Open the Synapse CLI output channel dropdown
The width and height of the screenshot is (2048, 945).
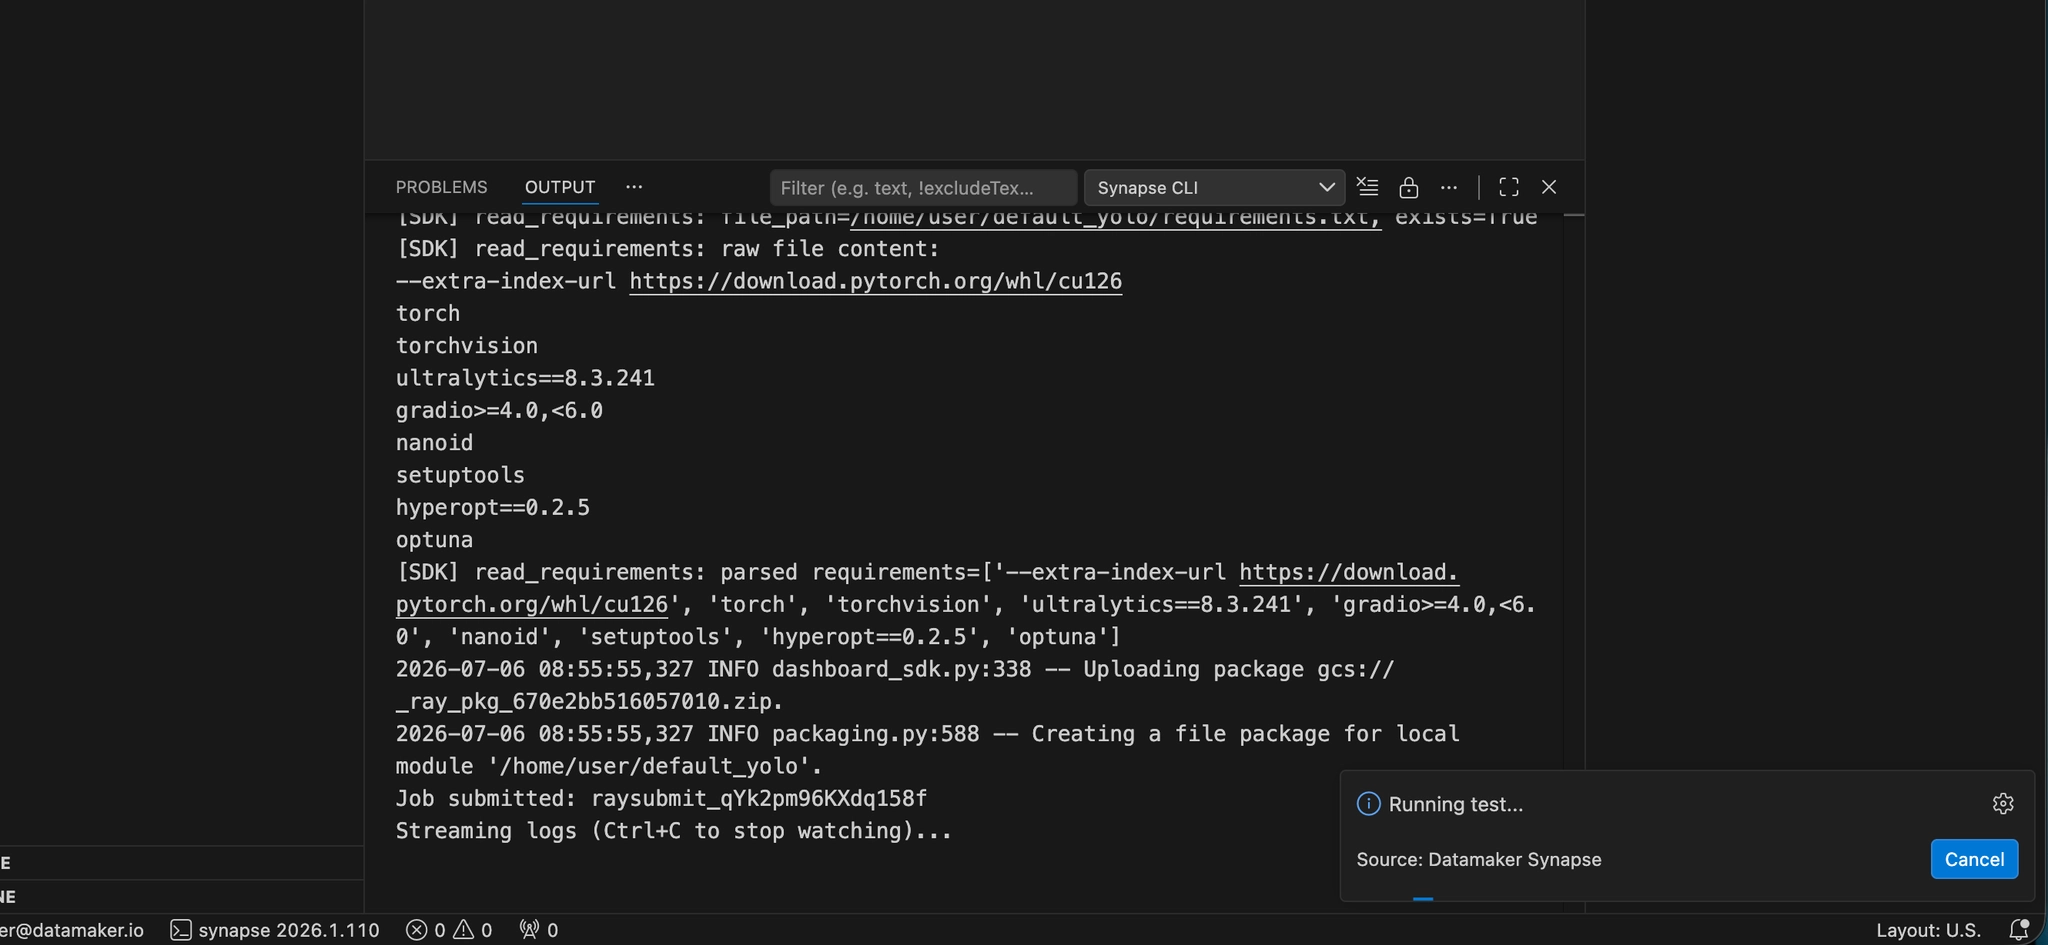tap(1214, 188)
